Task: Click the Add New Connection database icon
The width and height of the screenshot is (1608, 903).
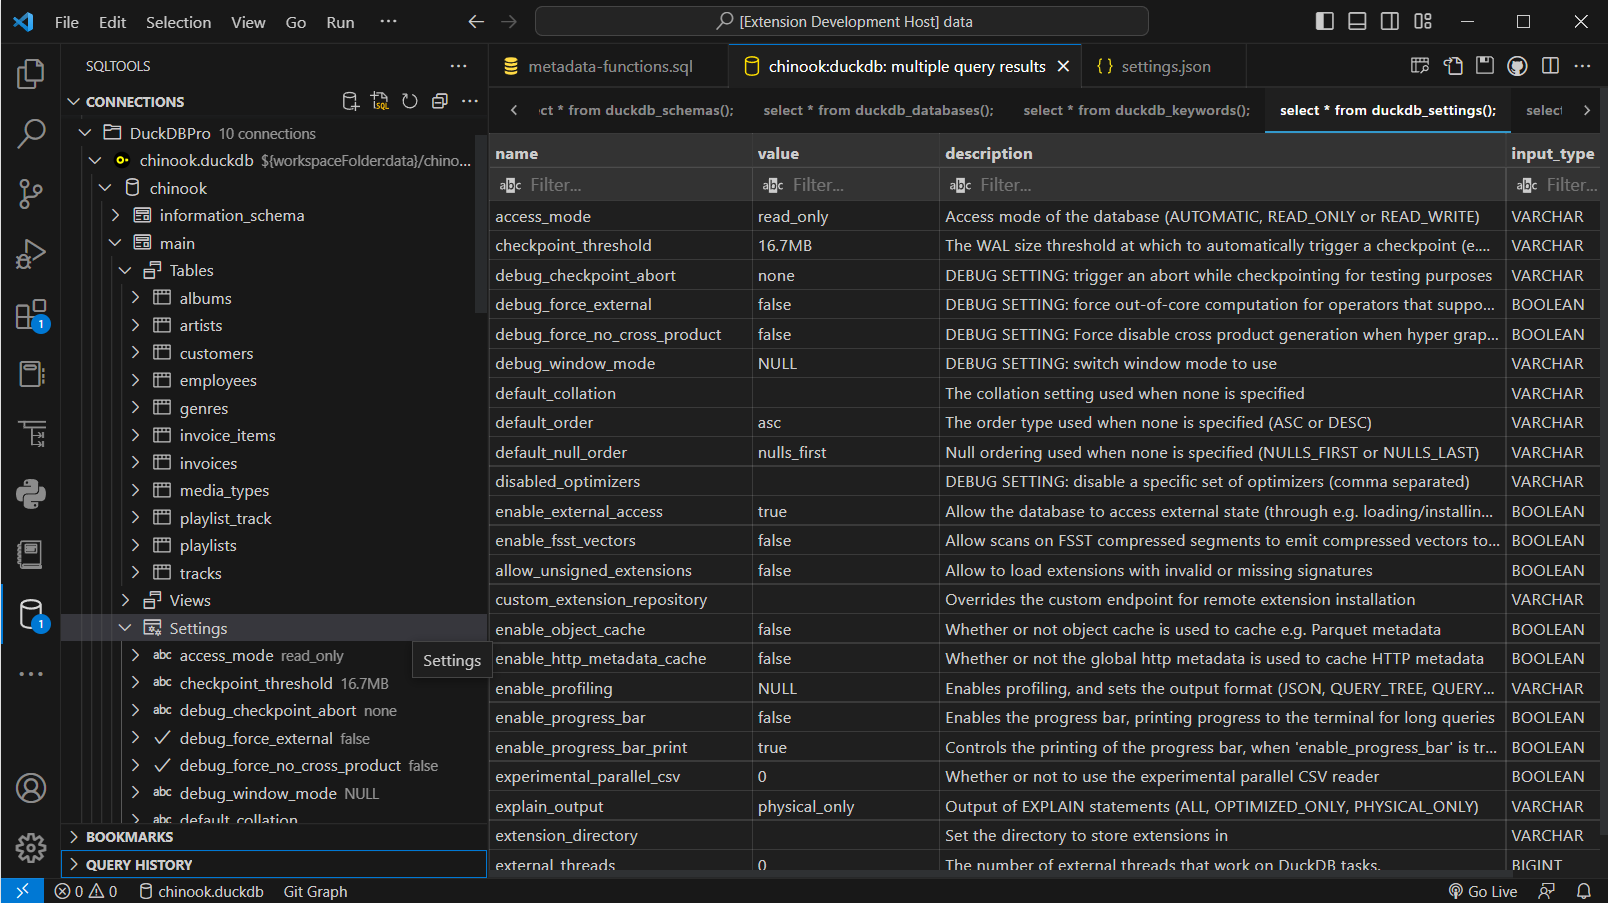Action: pyautogui.click(x=350, y=101)
